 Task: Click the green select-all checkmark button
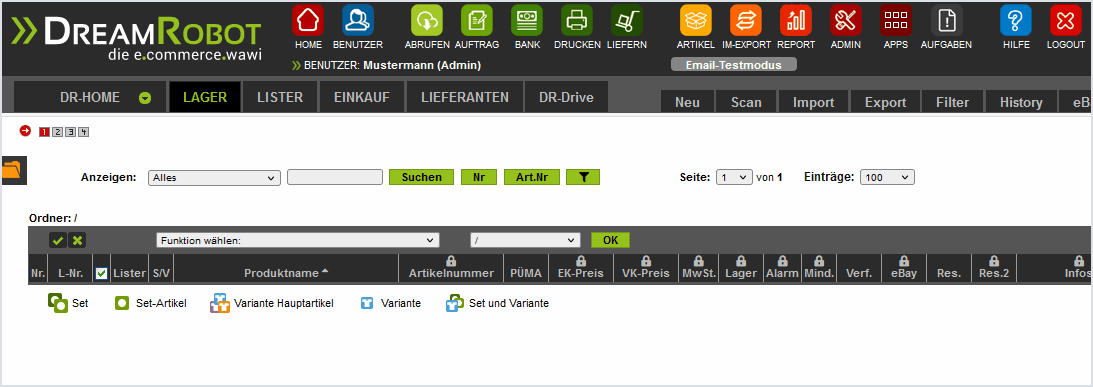[58, 241]
